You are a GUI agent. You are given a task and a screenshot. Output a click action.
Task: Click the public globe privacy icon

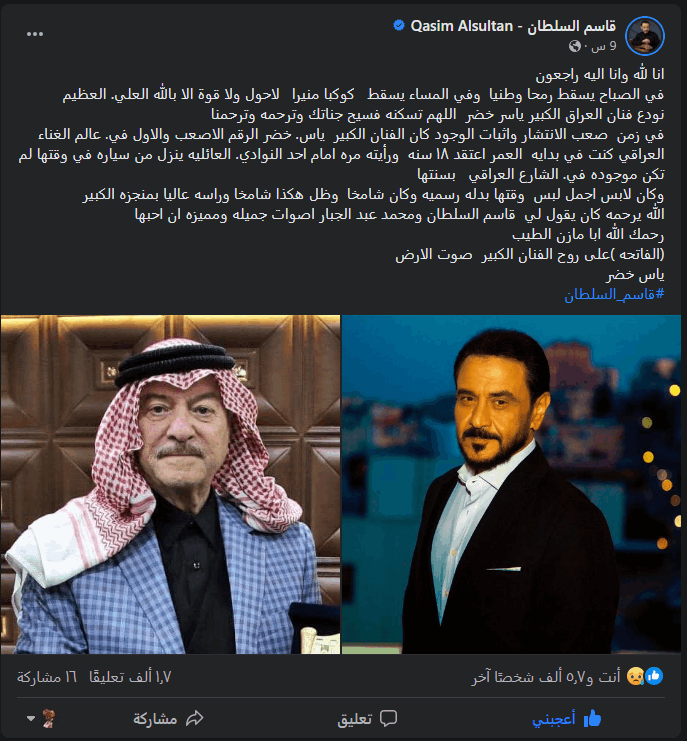pyautogui.click(x=575, y=46)
